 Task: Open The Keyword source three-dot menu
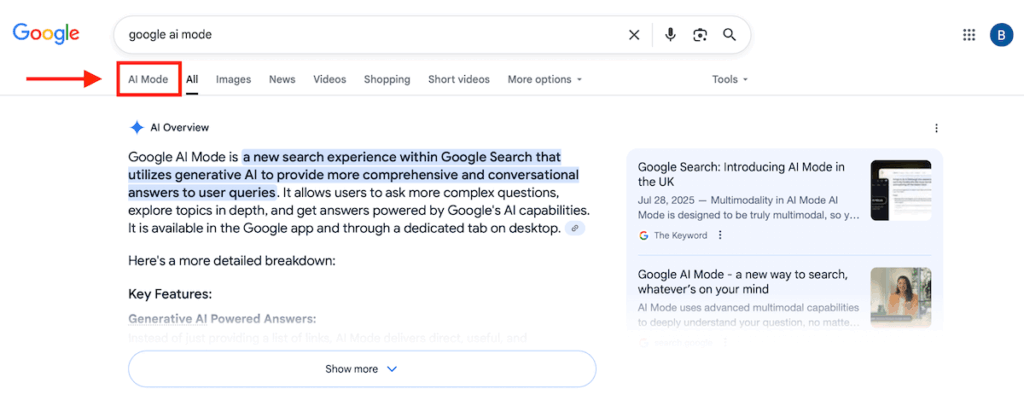click(x=720, y=235)
